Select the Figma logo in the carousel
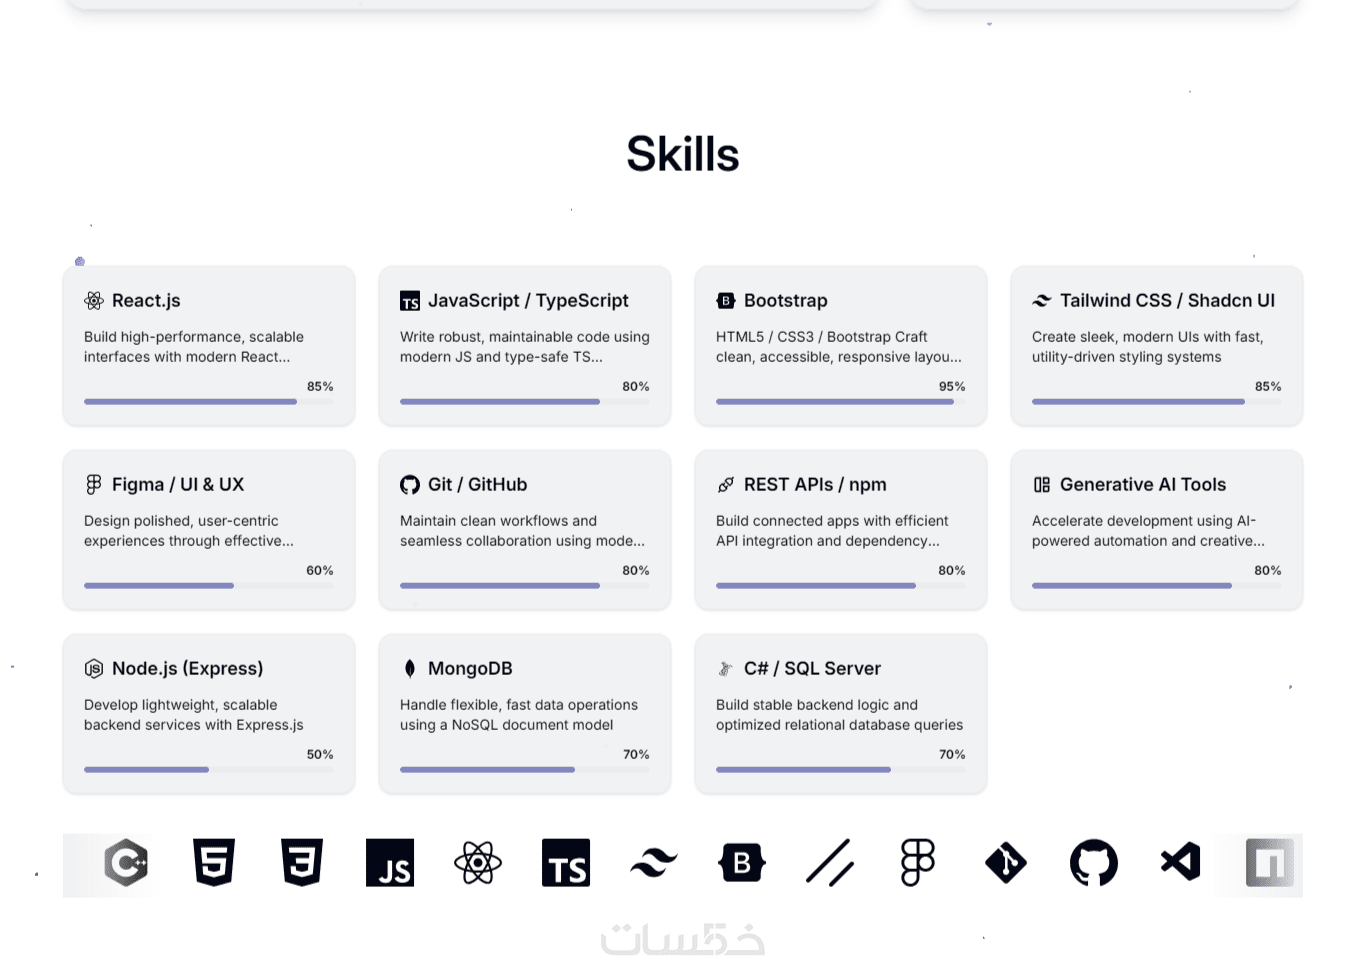 click(918, 863)
